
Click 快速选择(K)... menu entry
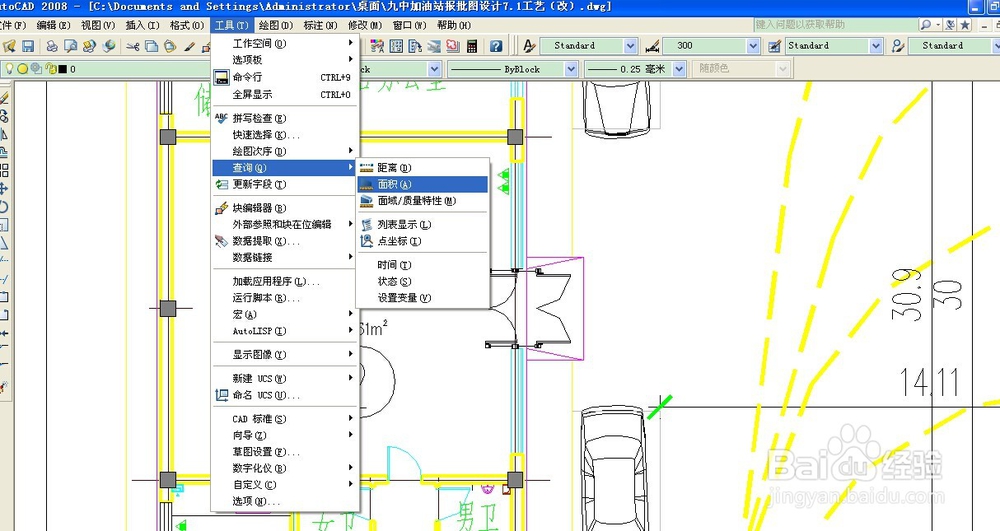pyautogui.click(x=285, y=135)
